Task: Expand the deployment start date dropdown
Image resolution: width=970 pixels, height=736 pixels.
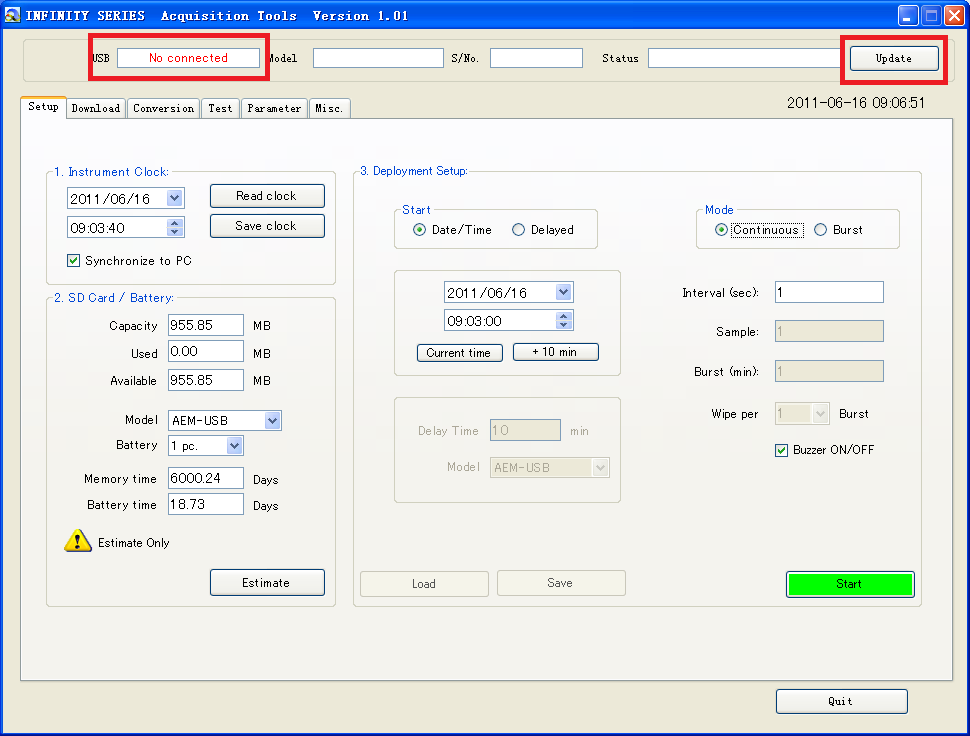Action: tap(563, 293)
